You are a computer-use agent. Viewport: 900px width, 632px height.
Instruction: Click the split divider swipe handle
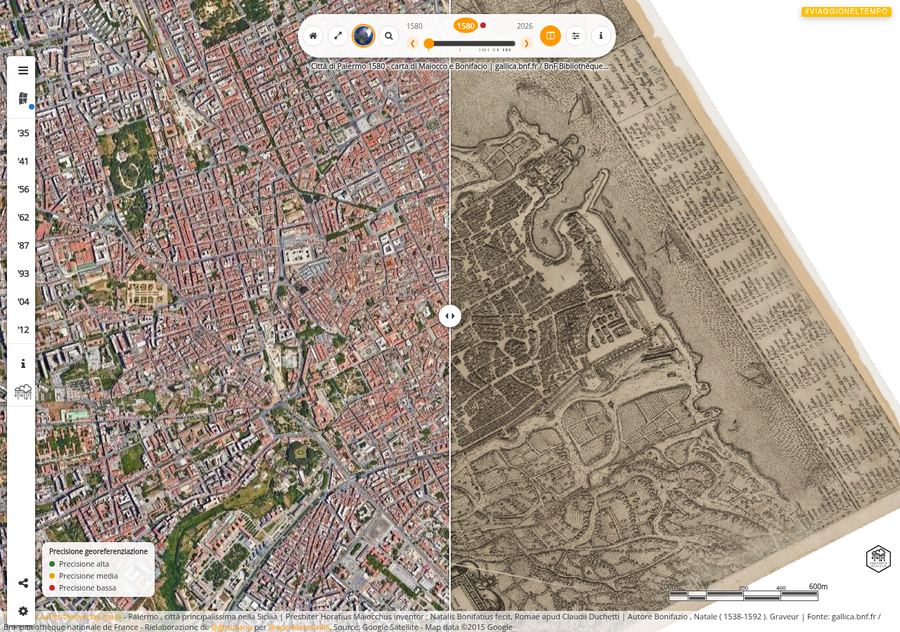[x=450, y=316]
